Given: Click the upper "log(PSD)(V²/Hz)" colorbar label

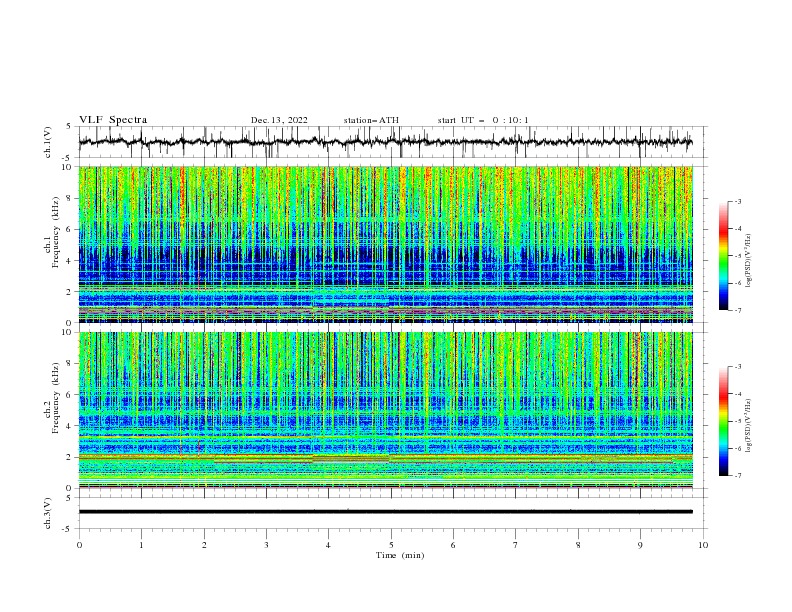Looking at the screenshot, I should click(x=749, y=261).
